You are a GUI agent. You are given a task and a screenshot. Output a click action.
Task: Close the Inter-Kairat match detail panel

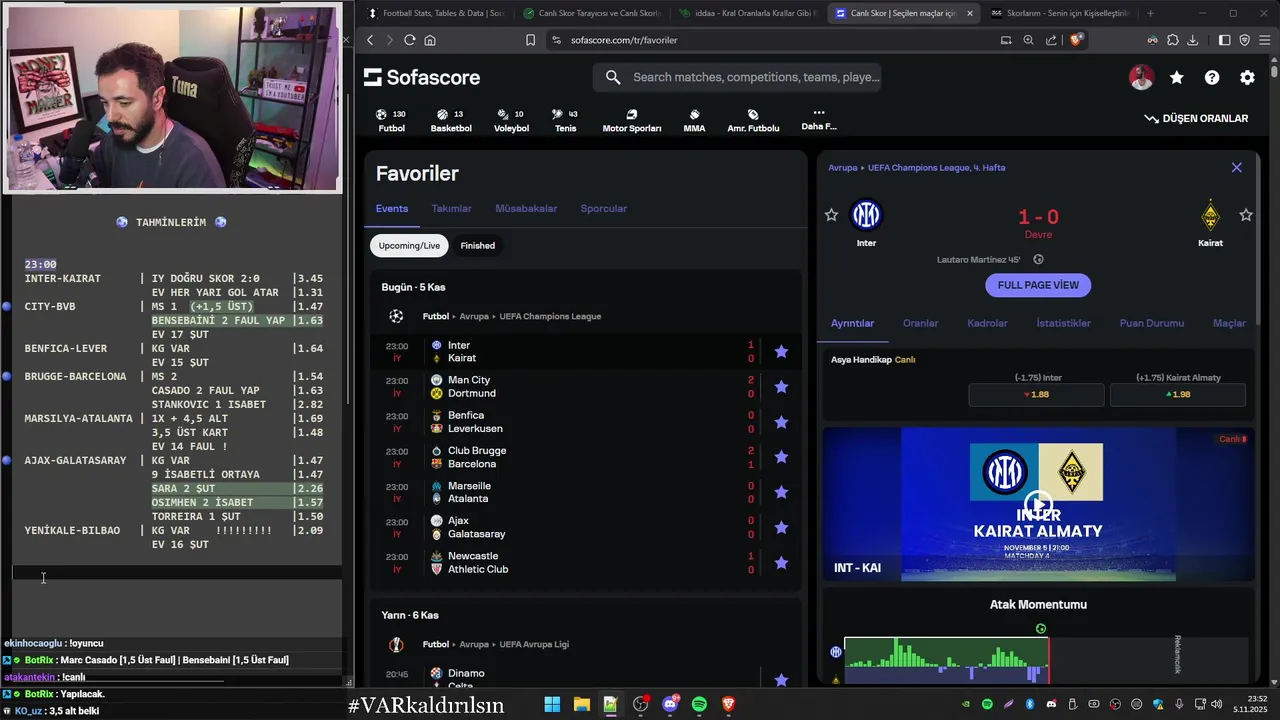point(1237,168)
